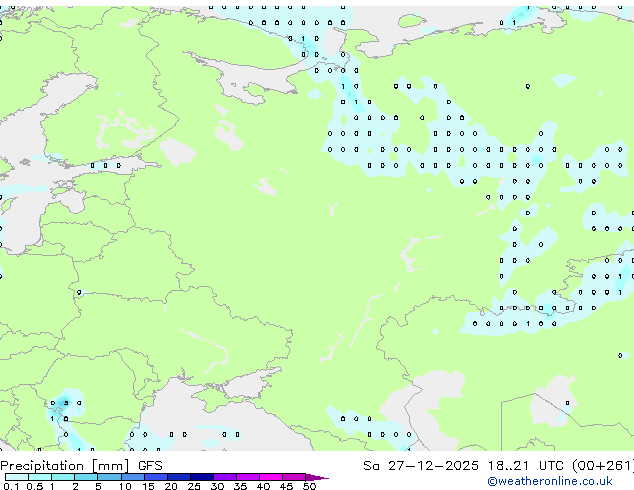Viewport: 634px width, 490px height.
Task: Click the legend label "40"
Action: pyautogui.click(x=263, y=486)
